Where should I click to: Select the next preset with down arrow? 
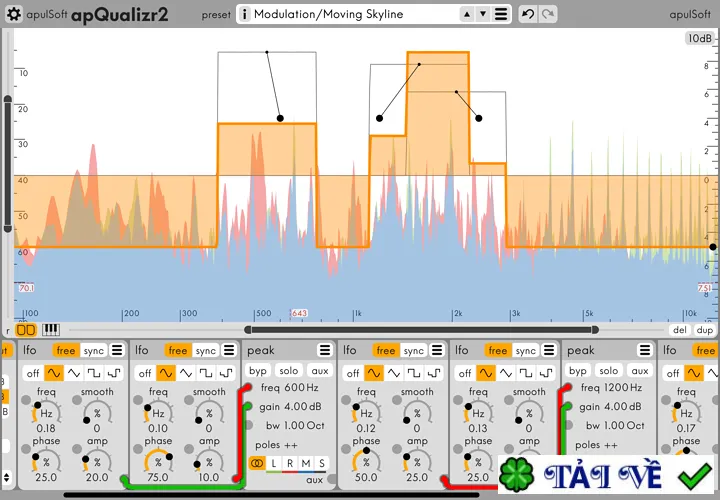[483, 14]
